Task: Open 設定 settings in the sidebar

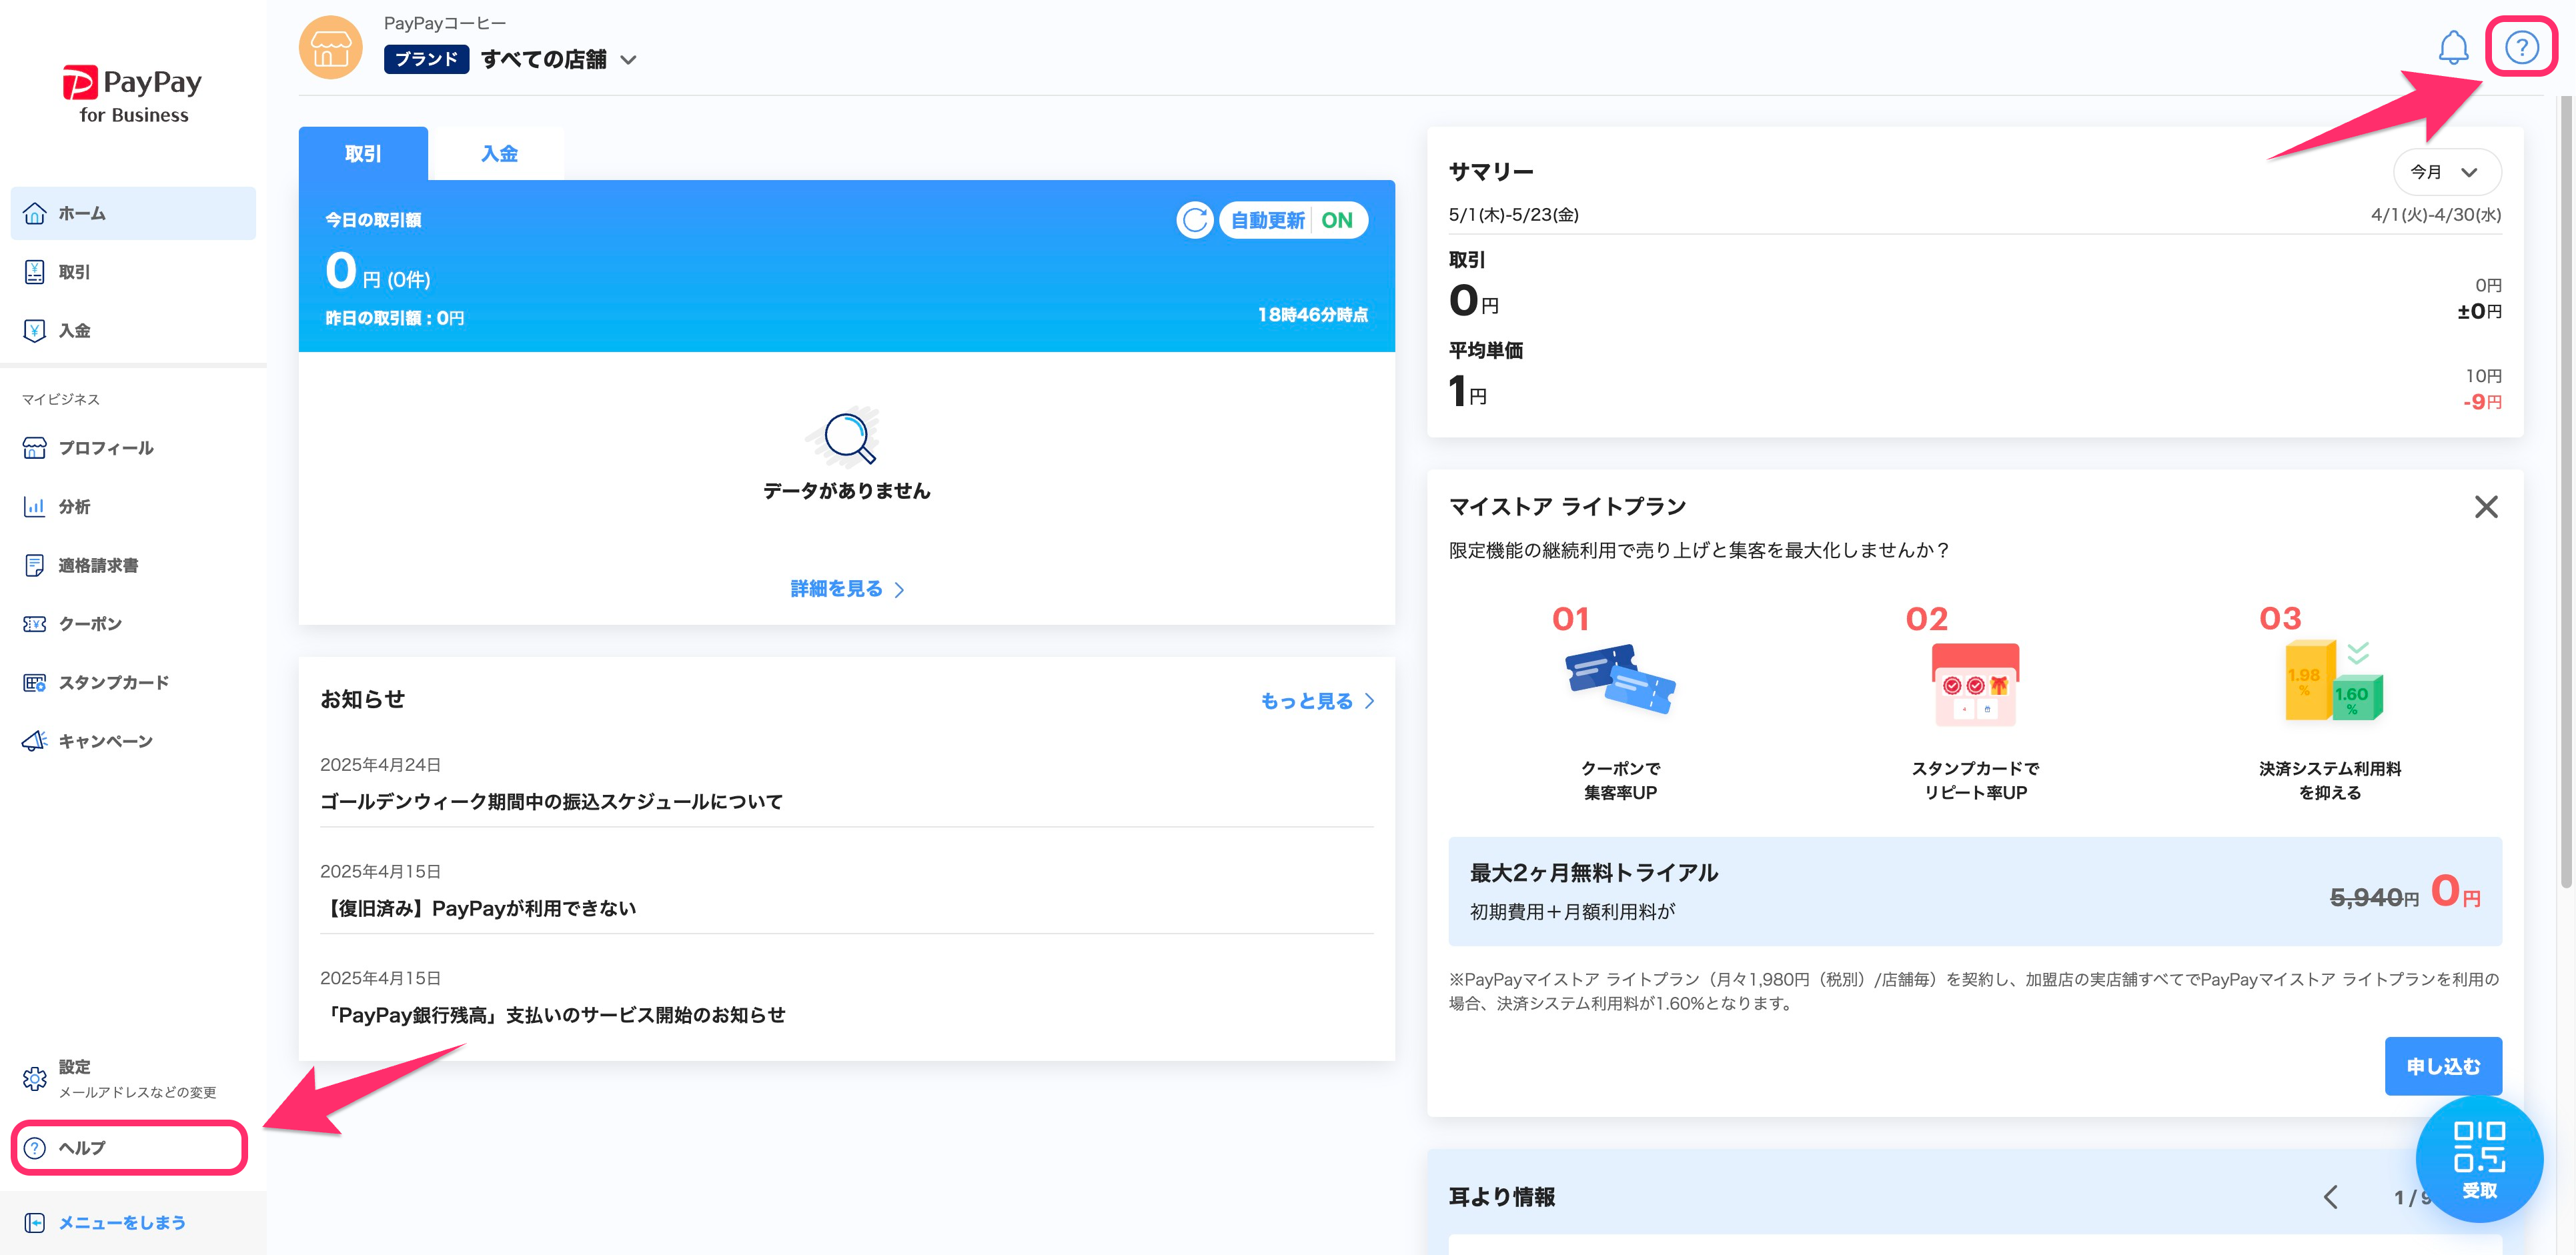Action: coord(133,1078)
